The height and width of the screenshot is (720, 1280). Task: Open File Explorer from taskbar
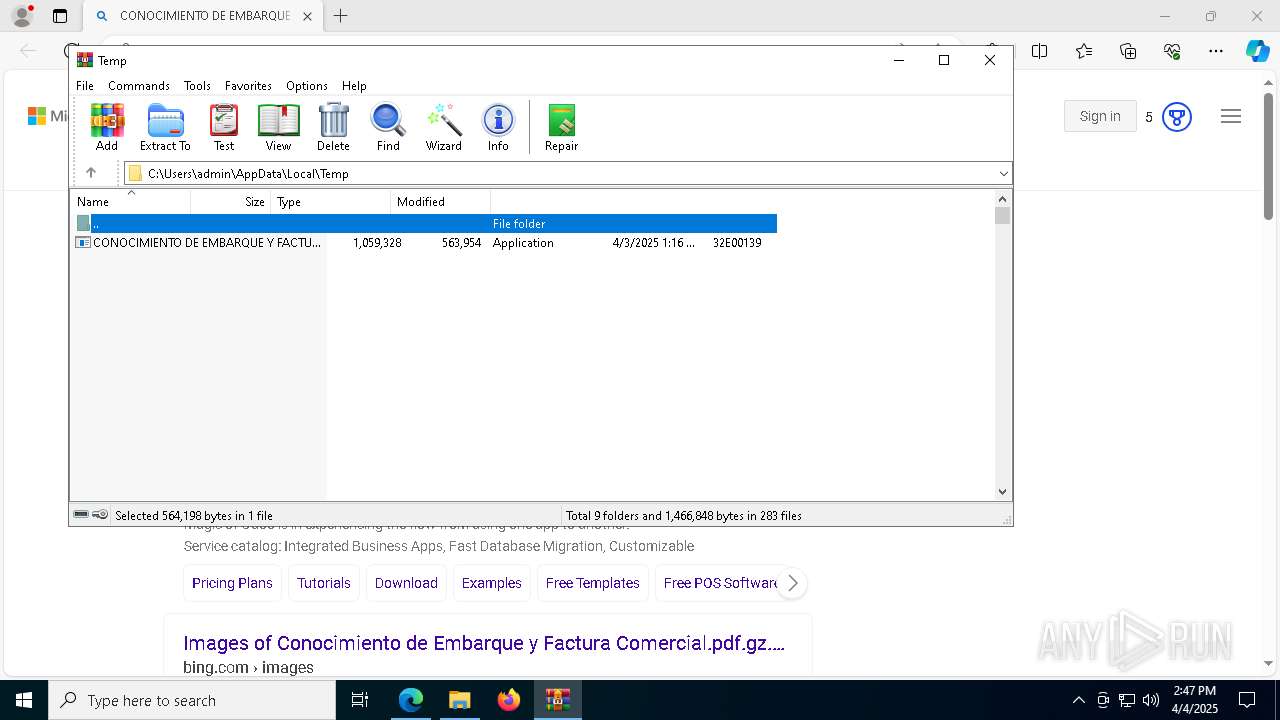point(459,700)
